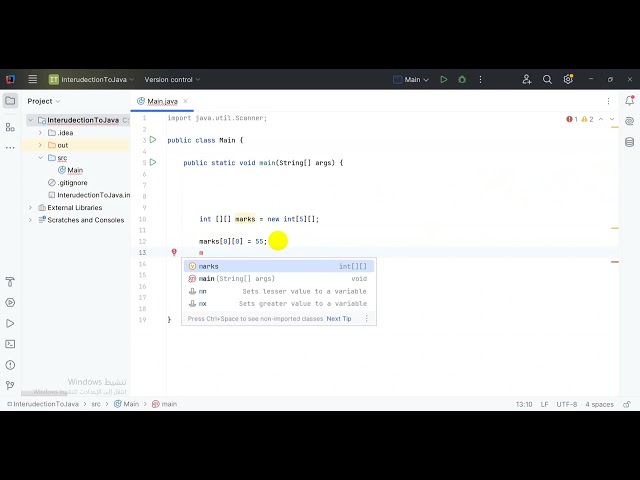Open Search Everywhere magnifier icon
The image size is (640, 480).
547,79
